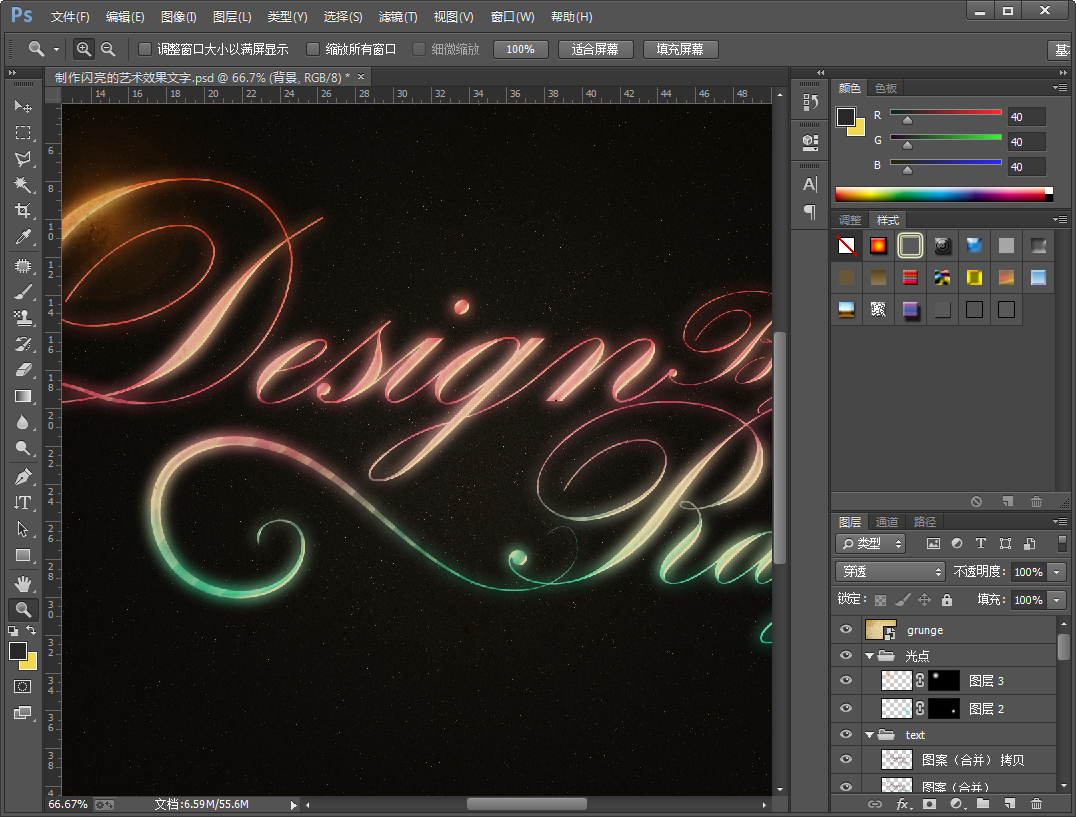Select the Crop tool
The height and width of the screenshot is (817, 1076).
click(x=22, y=211)
